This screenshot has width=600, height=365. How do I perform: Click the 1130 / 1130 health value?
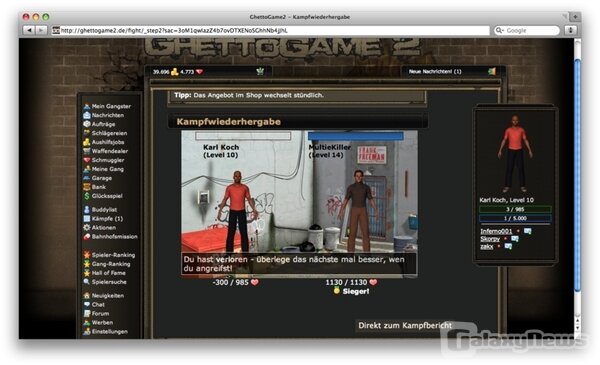(346, 282)
